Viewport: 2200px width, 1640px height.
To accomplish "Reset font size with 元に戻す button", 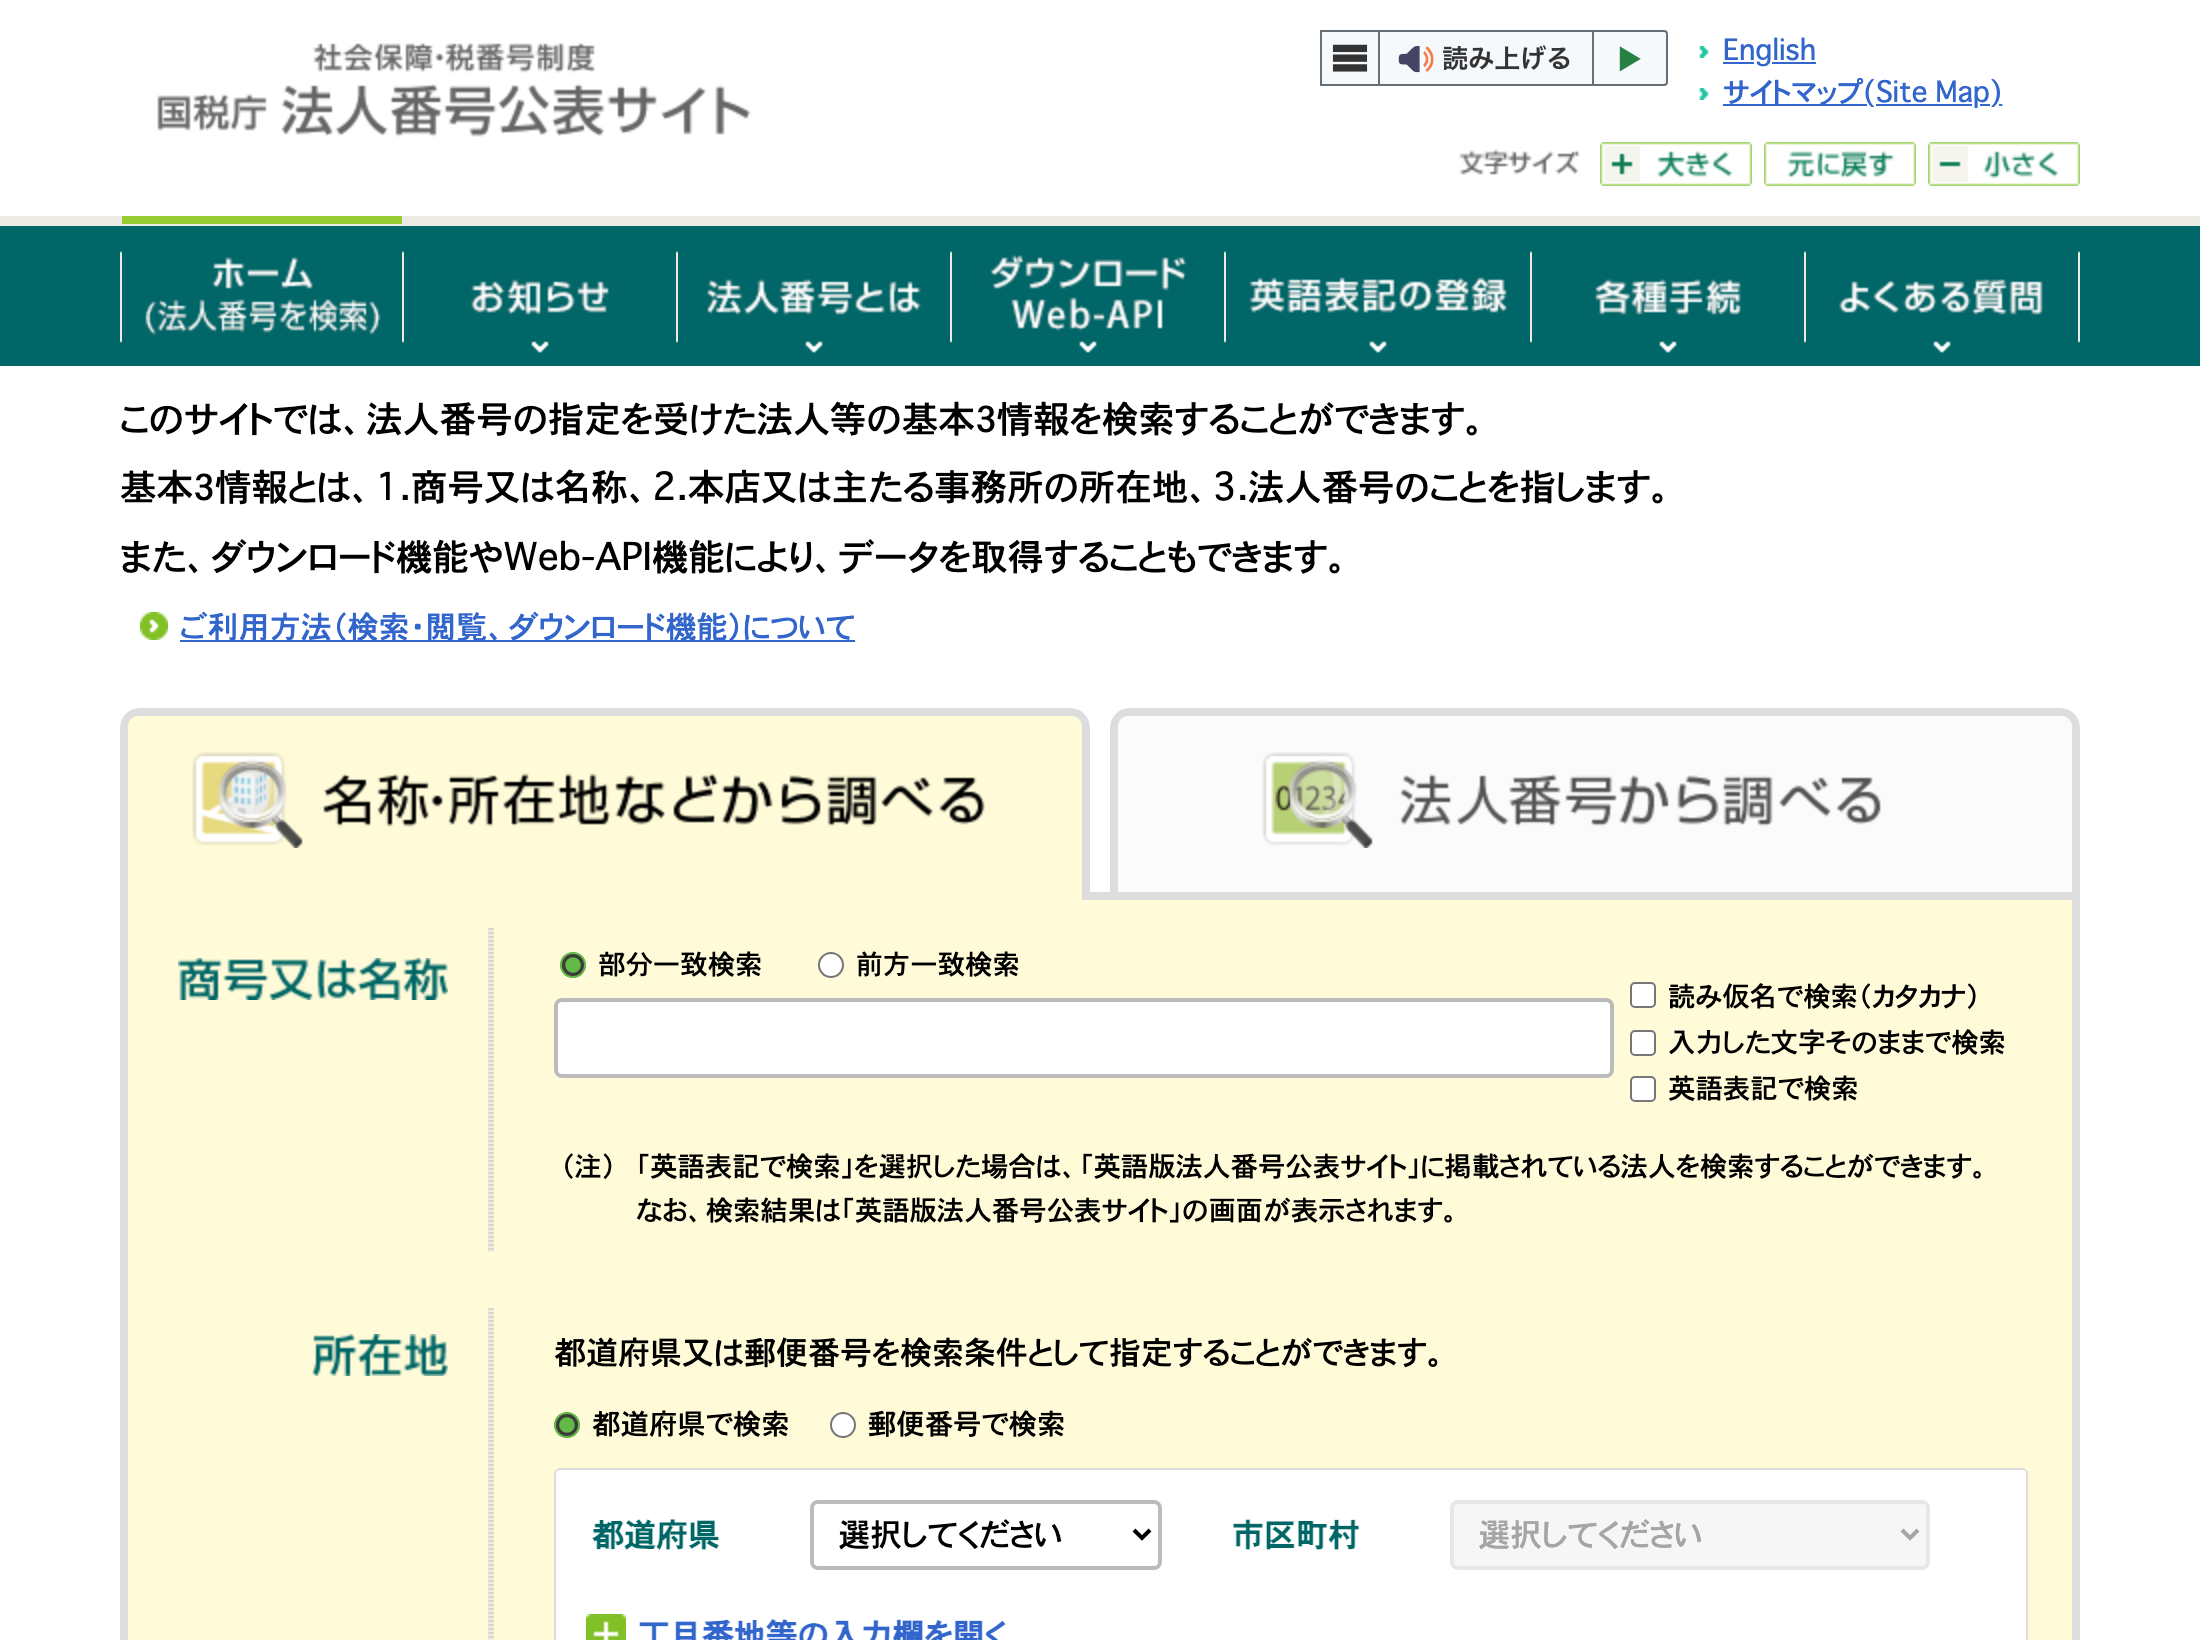I will [1839, 164].
